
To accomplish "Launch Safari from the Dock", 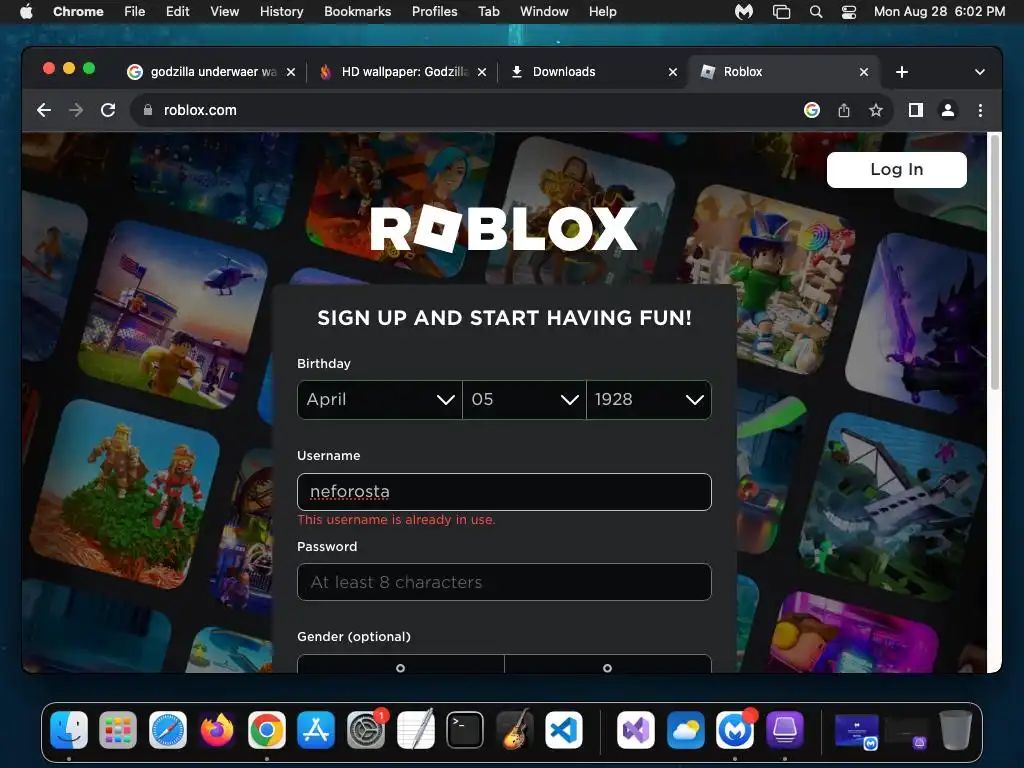I will coord(168,729).
